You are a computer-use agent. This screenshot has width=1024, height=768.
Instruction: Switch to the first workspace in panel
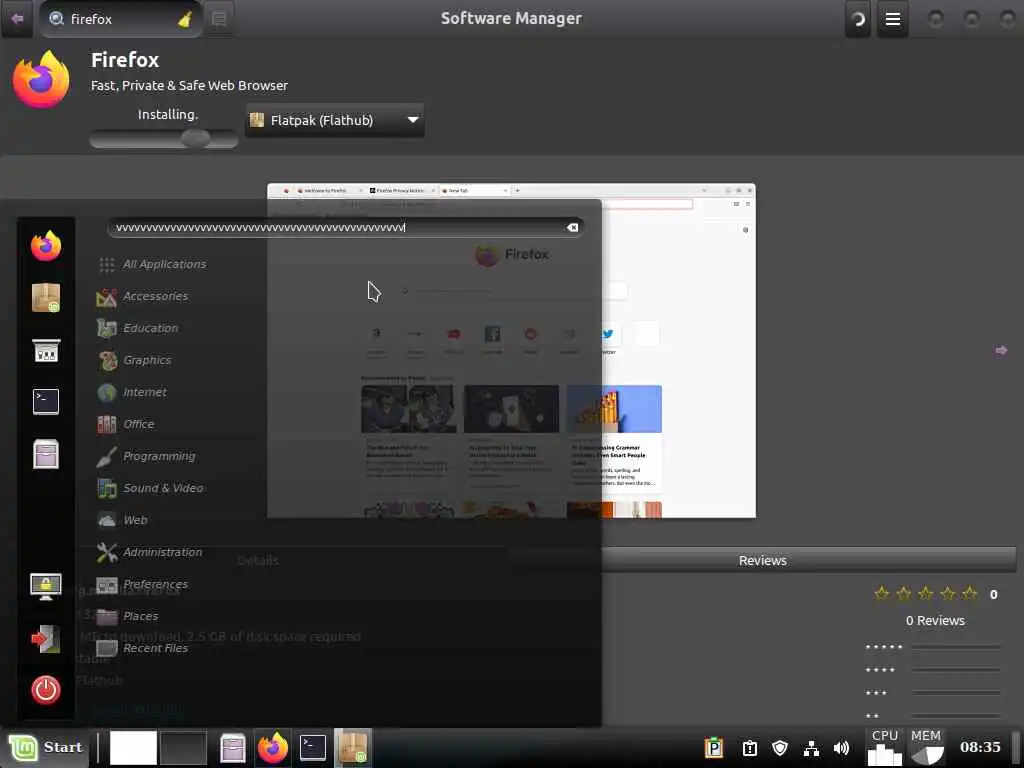(133, 748)
